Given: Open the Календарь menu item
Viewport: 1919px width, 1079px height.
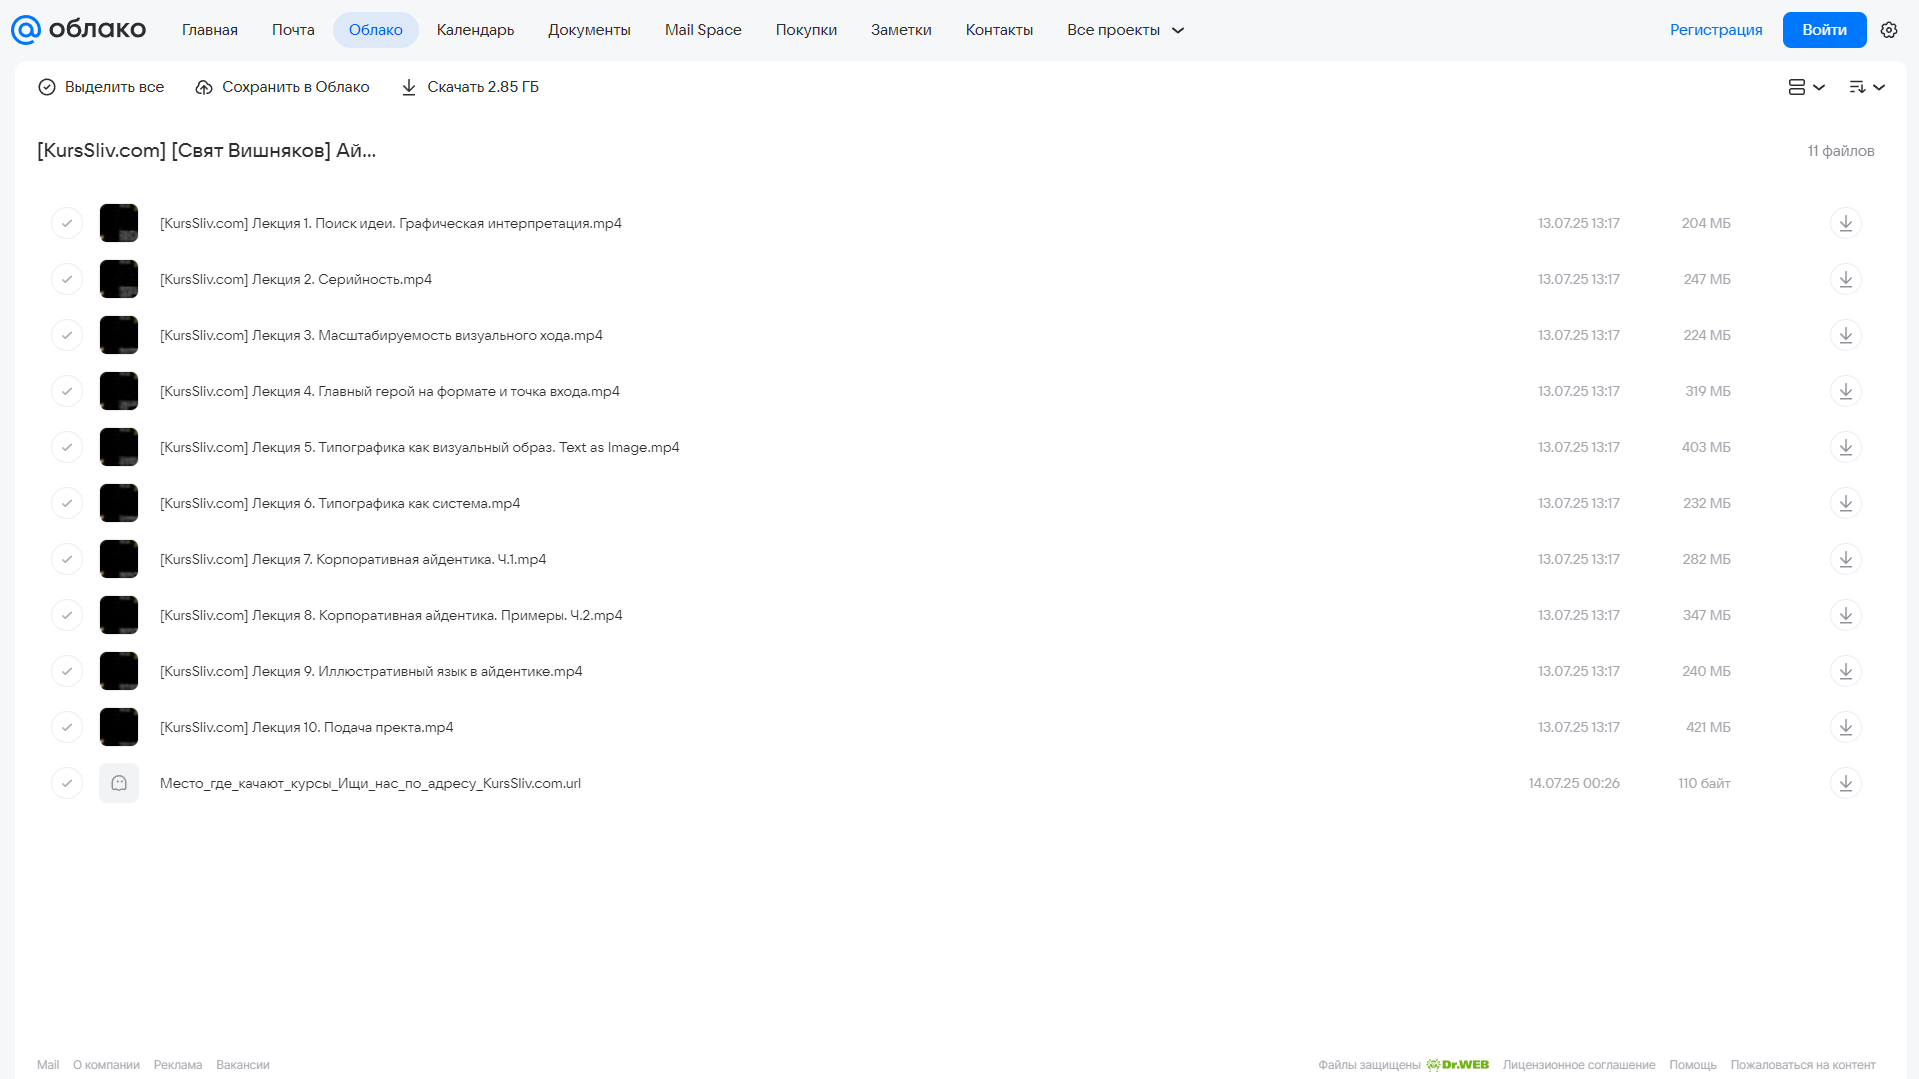Looking at the screenshot, I should [x=475, y=30].
